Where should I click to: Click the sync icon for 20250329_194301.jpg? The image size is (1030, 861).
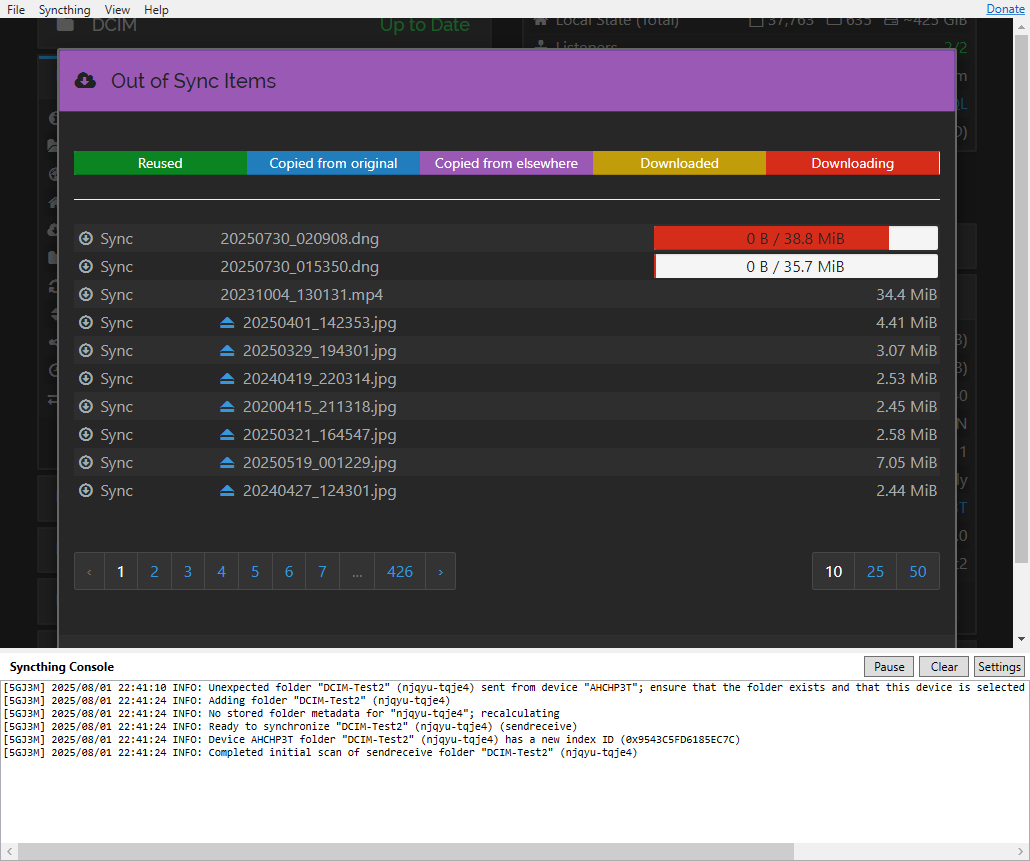tap(86, 351)
